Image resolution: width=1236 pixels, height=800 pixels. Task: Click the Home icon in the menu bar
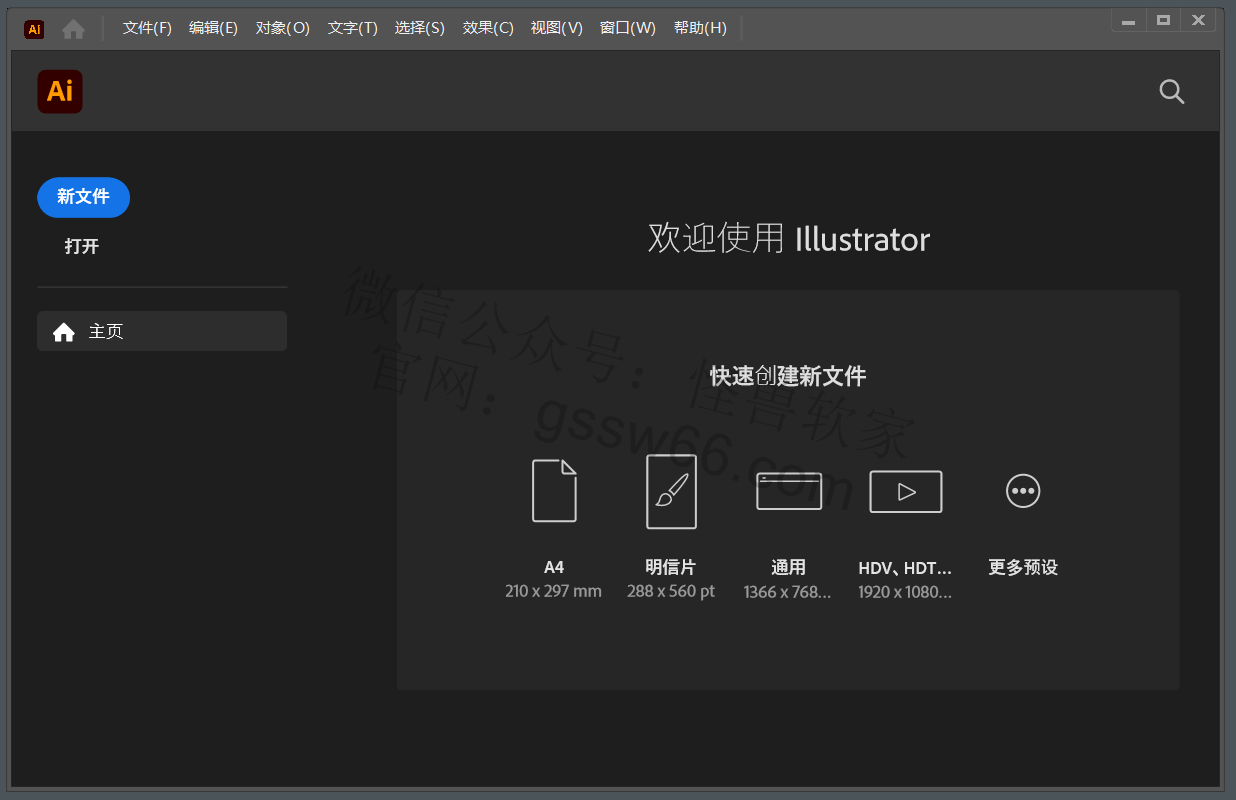click(73, 29)
